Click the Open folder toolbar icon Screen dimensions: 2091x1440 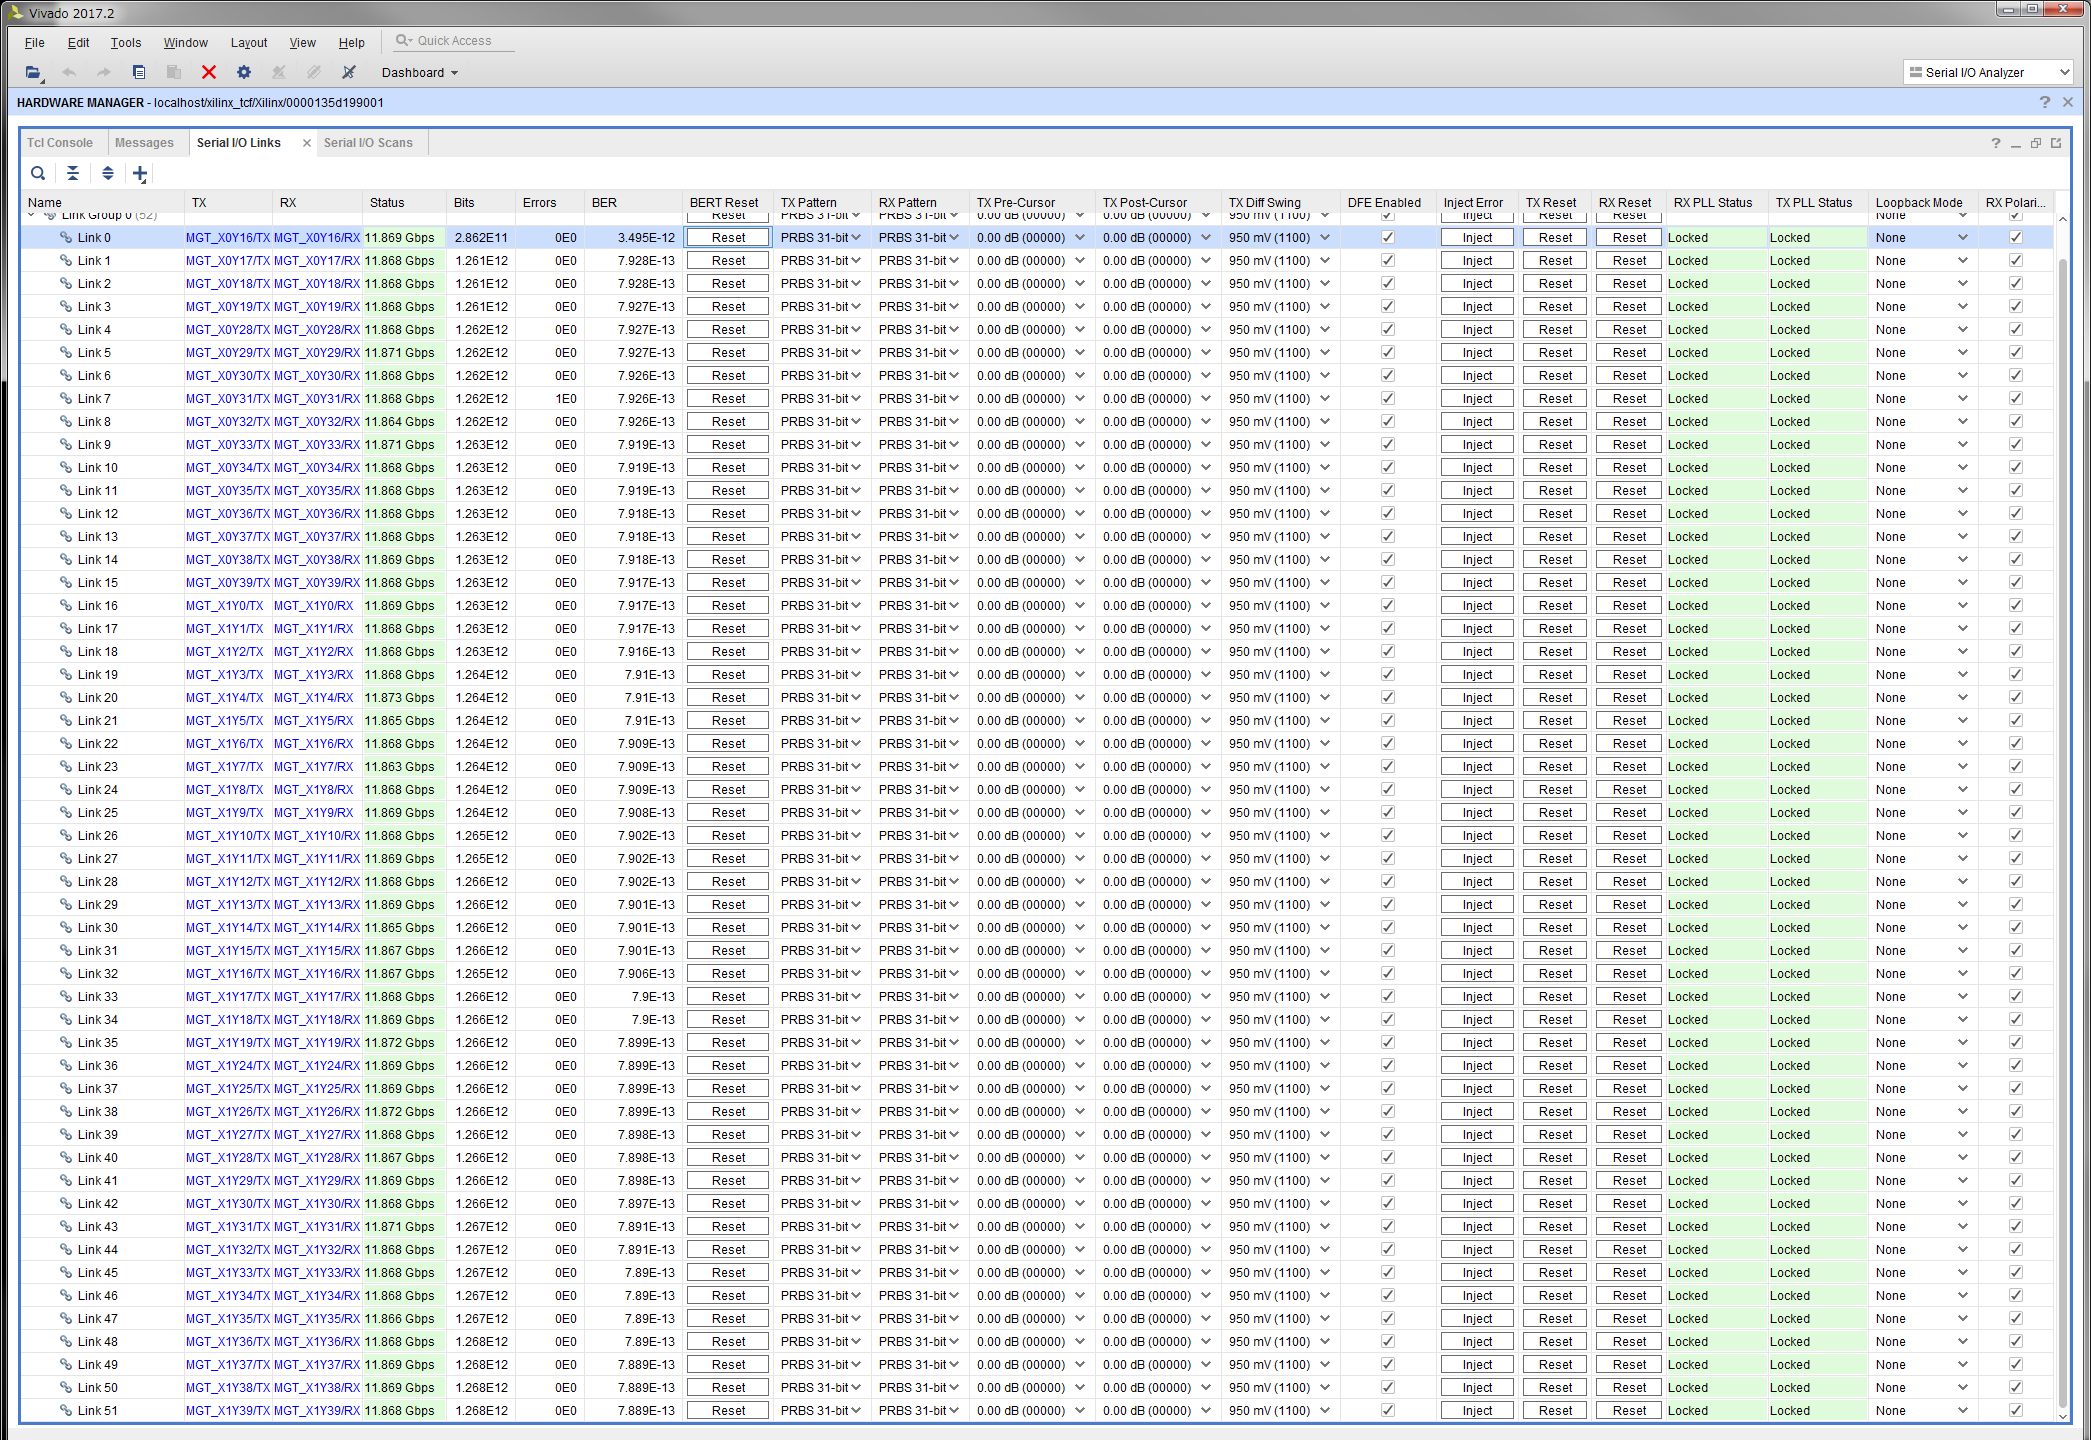[33, 72]
